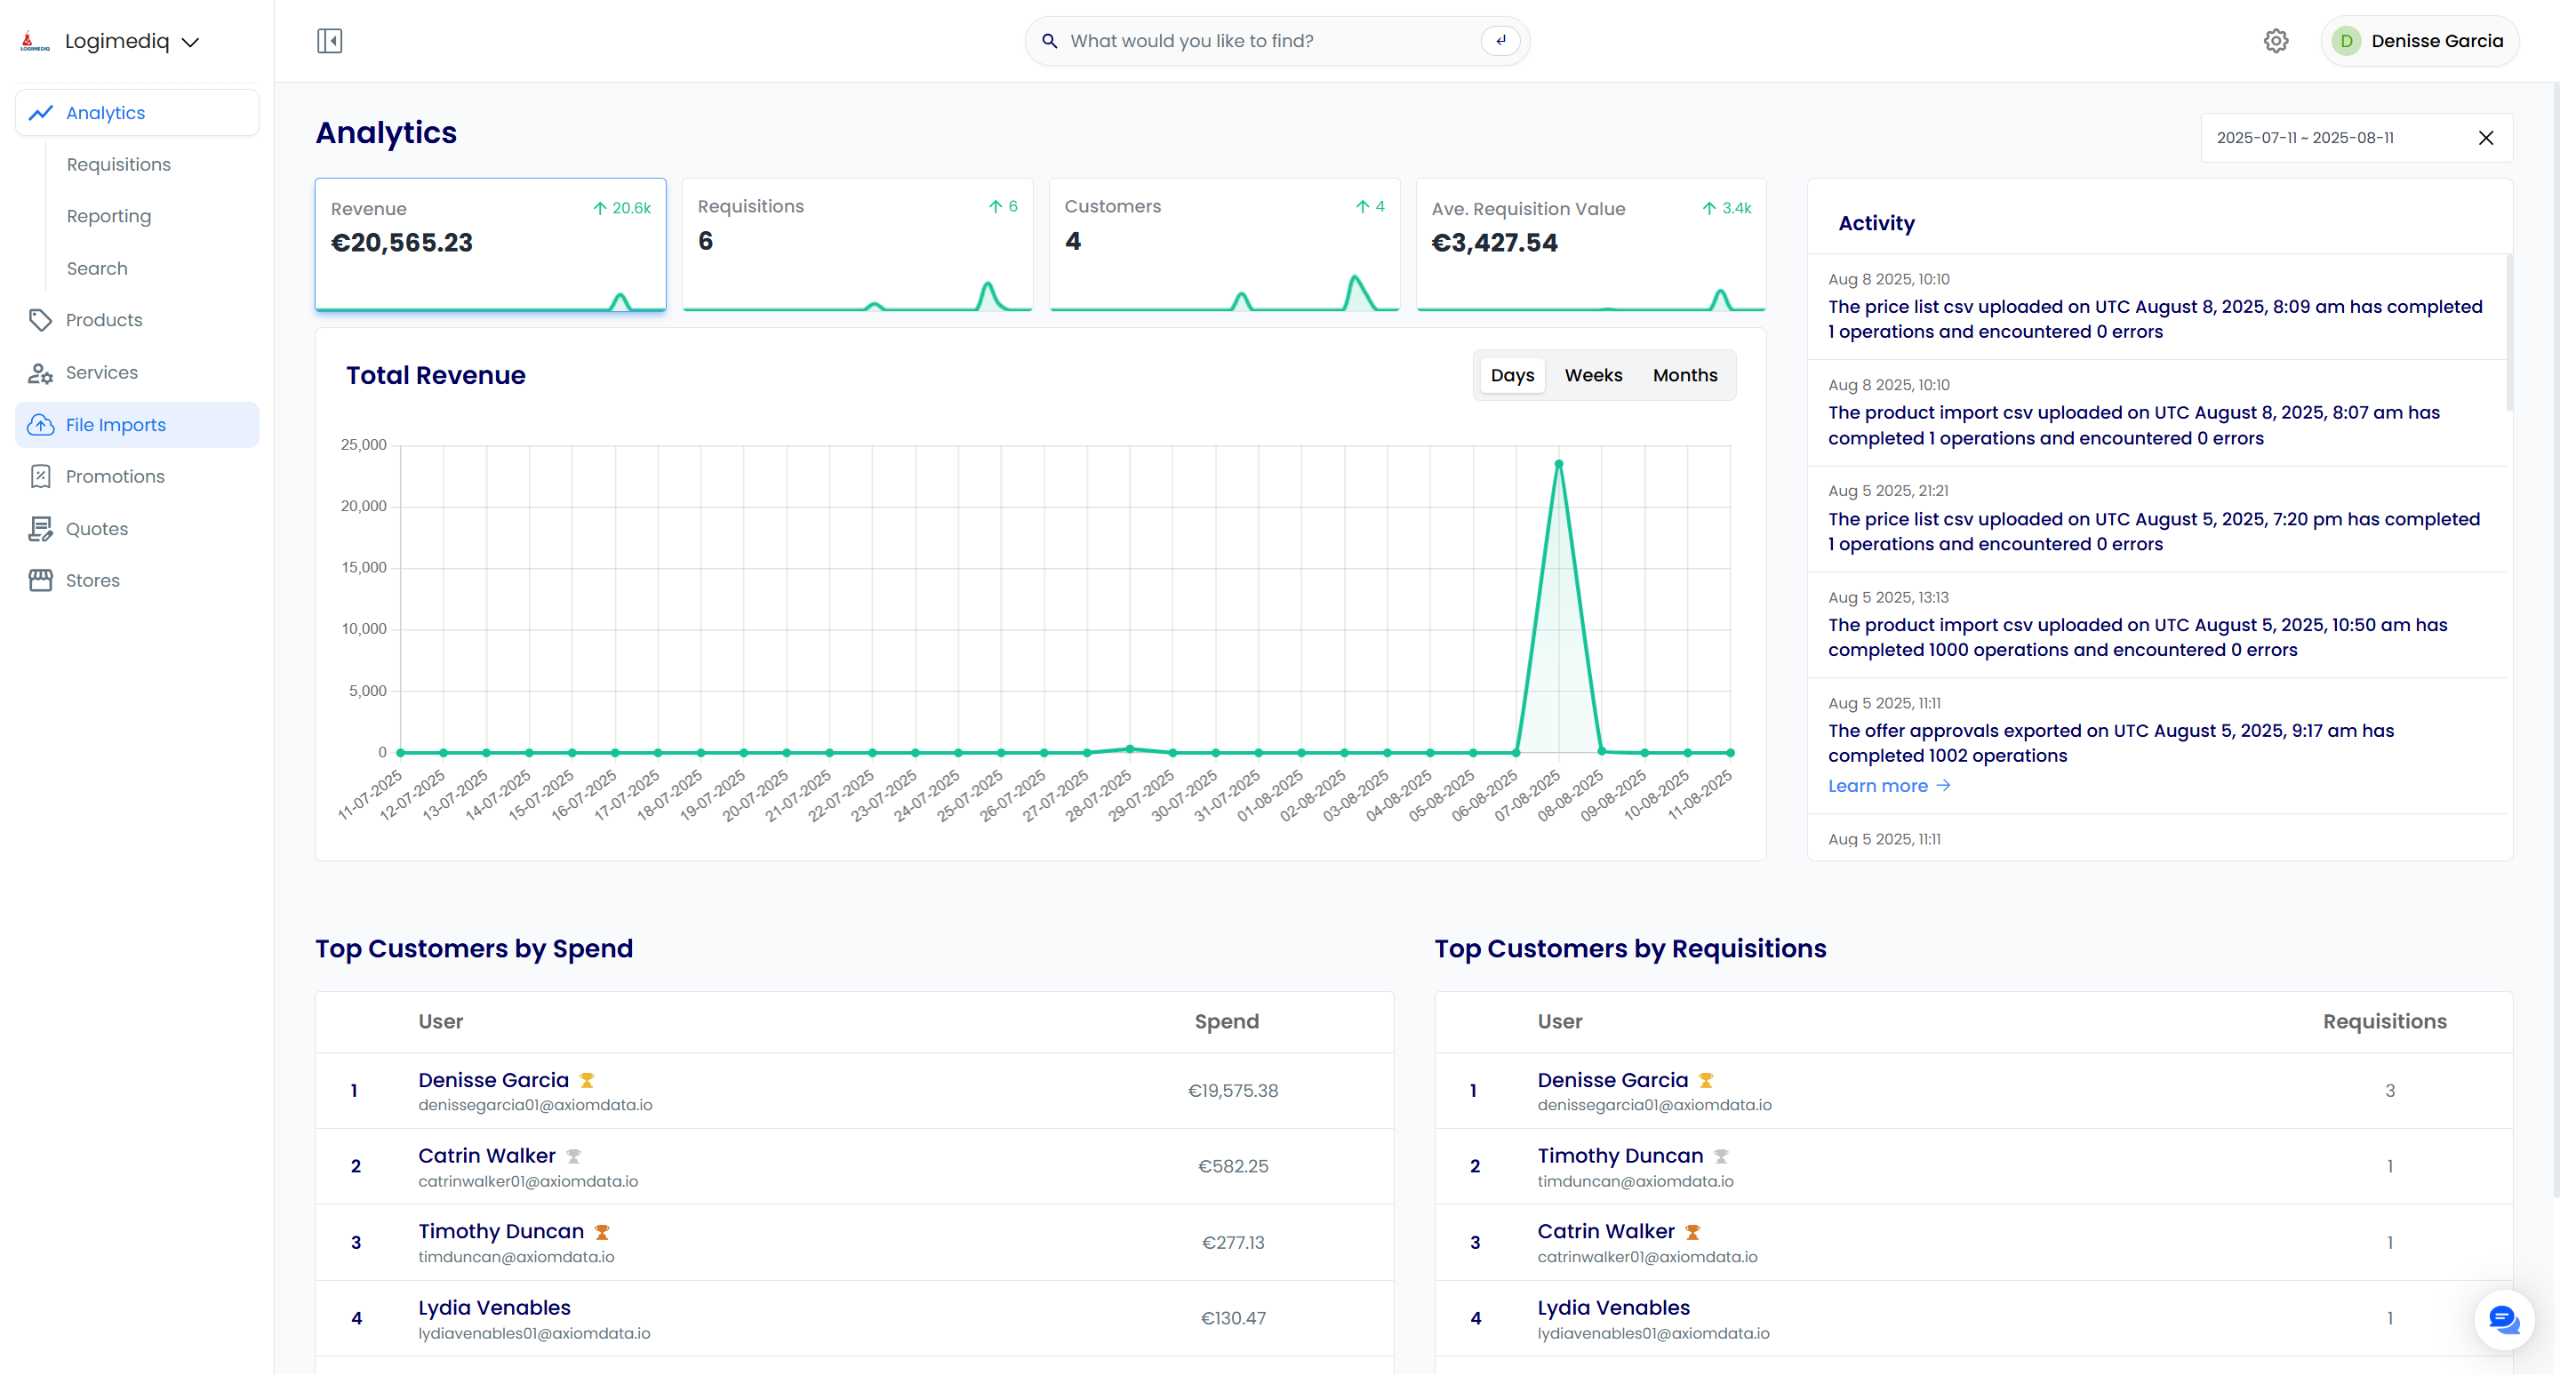Go to Requisitions in sidebar
2560x1375 pixels.
[118, 165]
